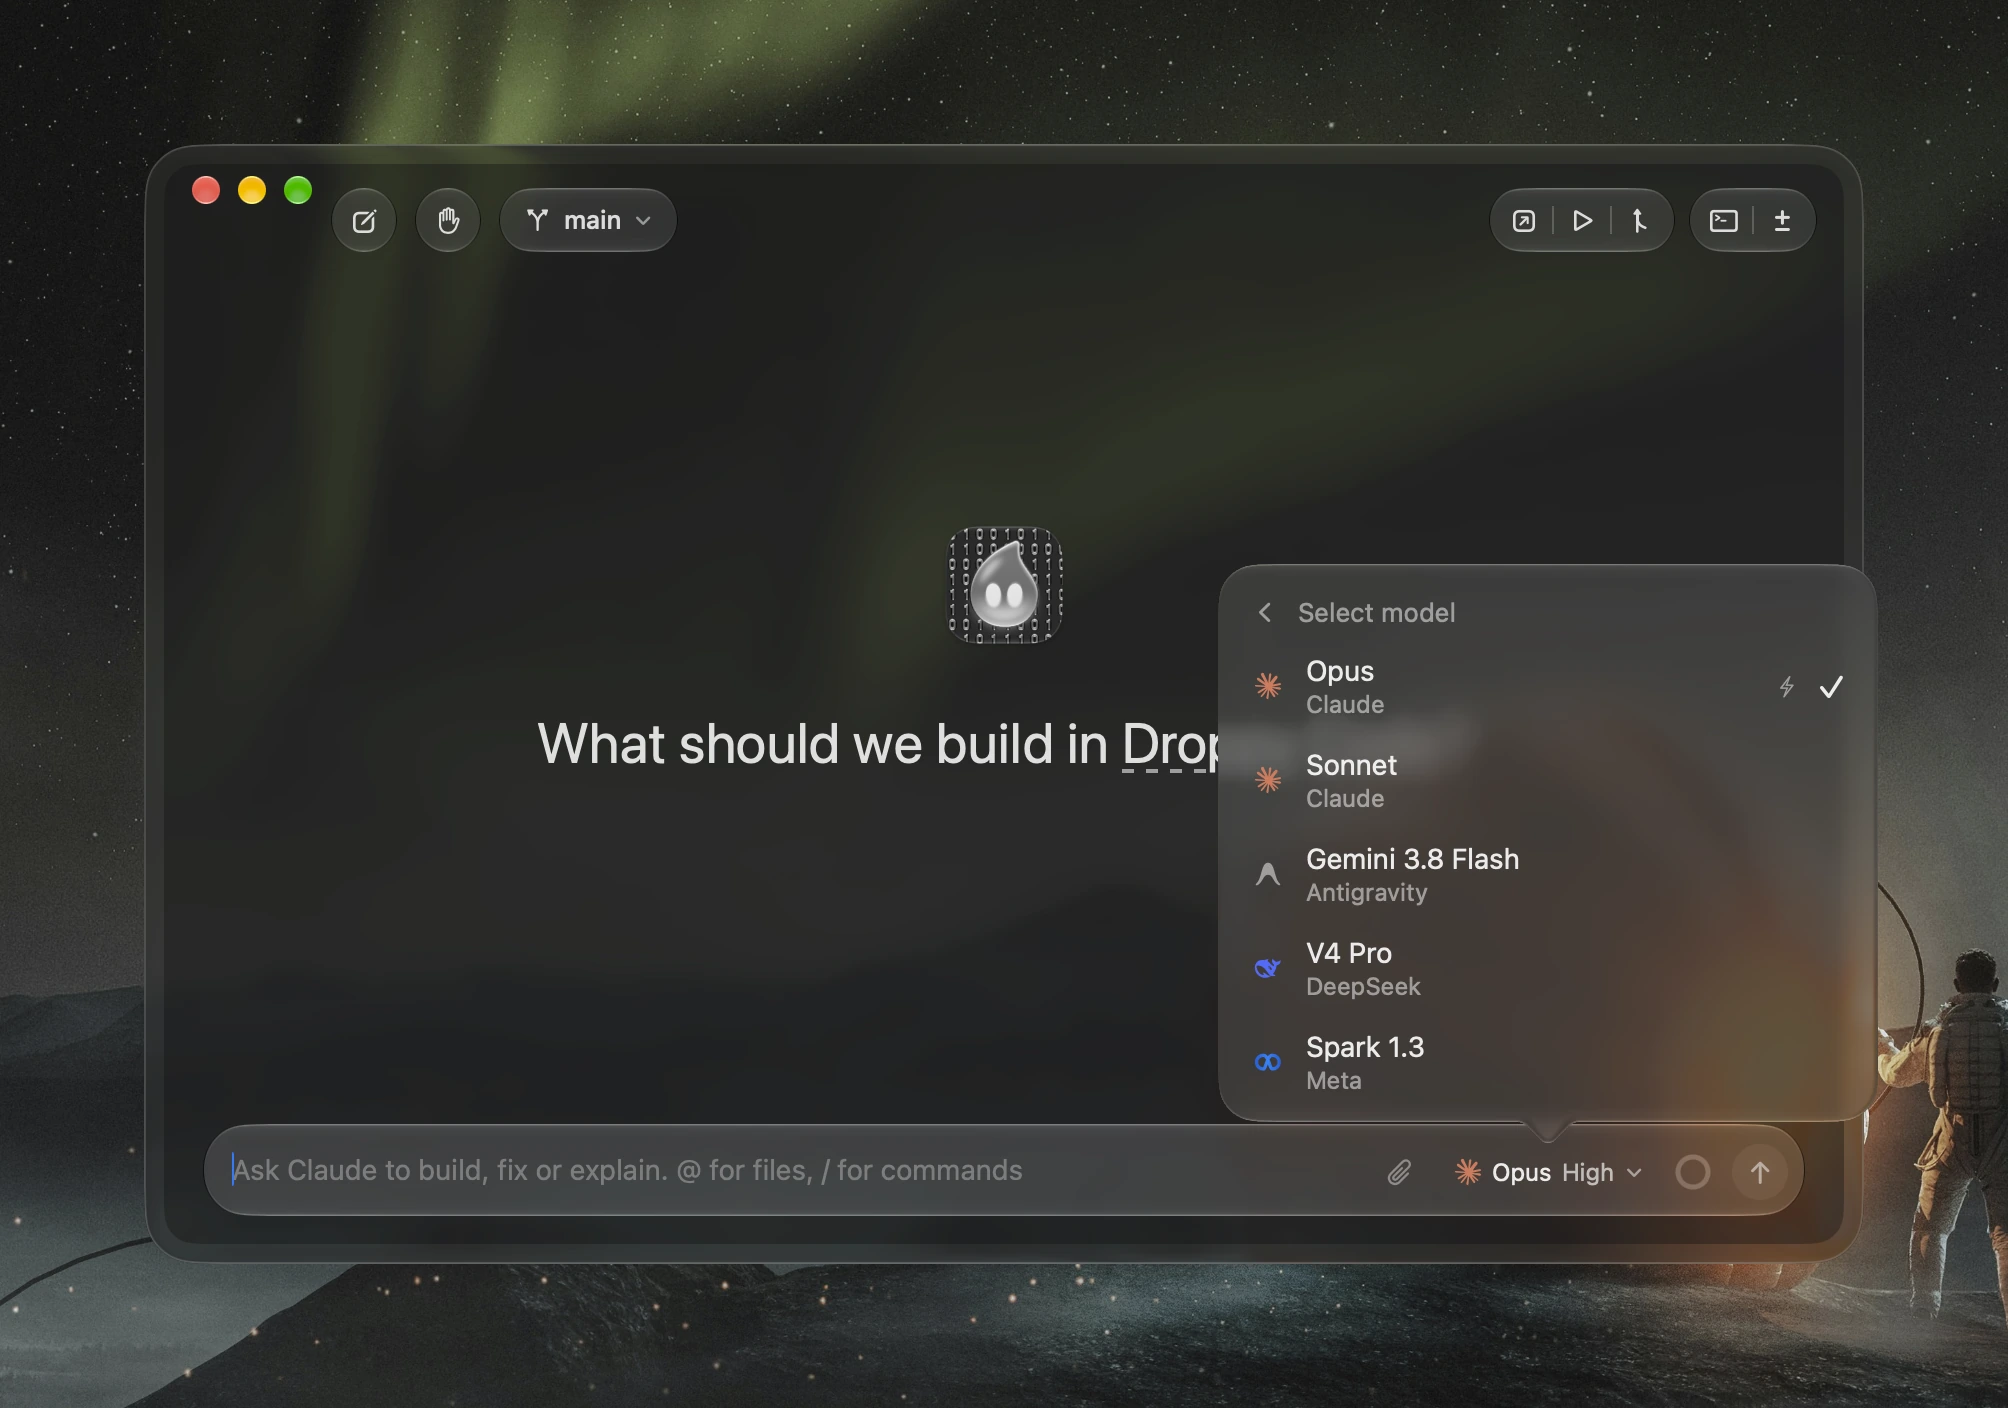This screenshot has width=2008, height=1408.
Task: Choose Spark 1.3 from Meta
Action: click(1547, 1063)
